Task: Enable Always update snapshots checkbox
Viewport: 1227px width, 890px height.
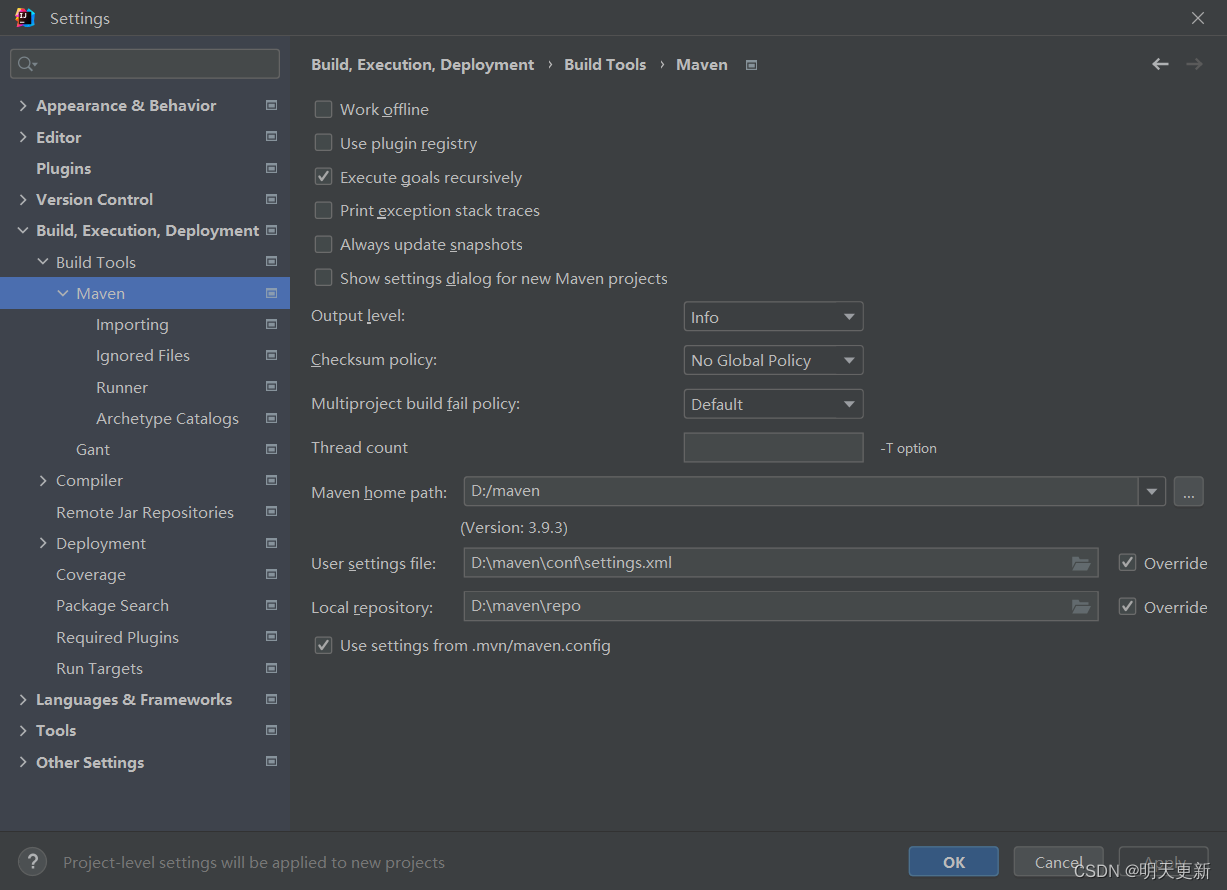Action: pos(323,244)
